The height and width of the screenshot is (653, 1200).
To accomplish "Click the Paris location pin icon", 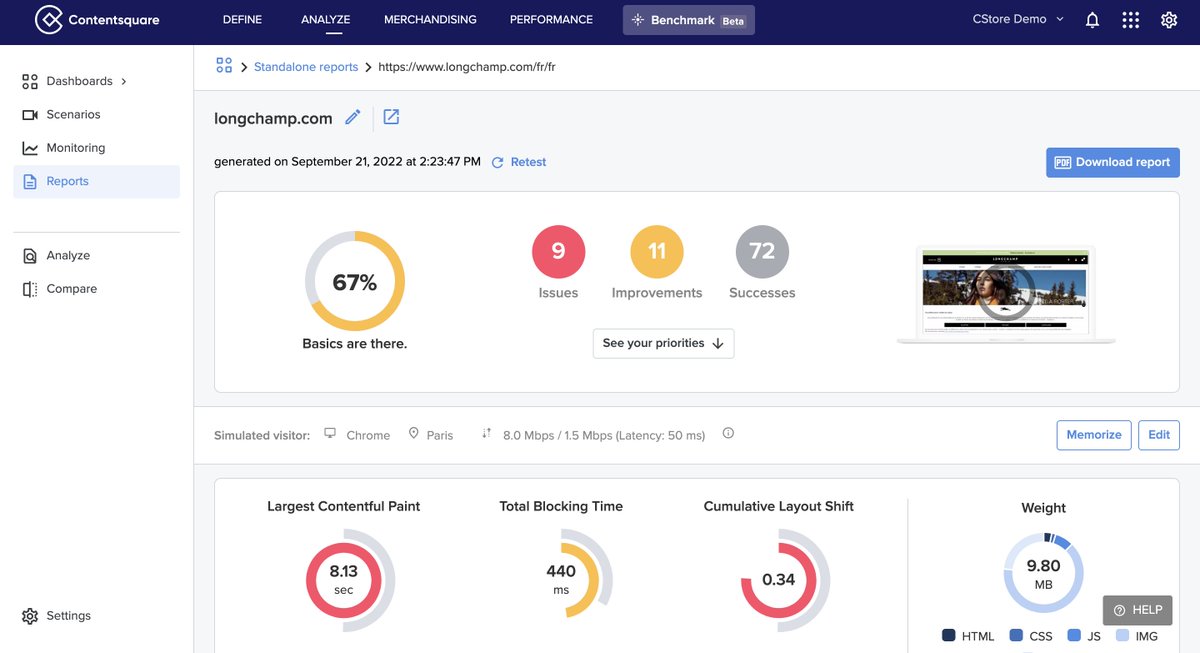I will (x=414, y=434).
